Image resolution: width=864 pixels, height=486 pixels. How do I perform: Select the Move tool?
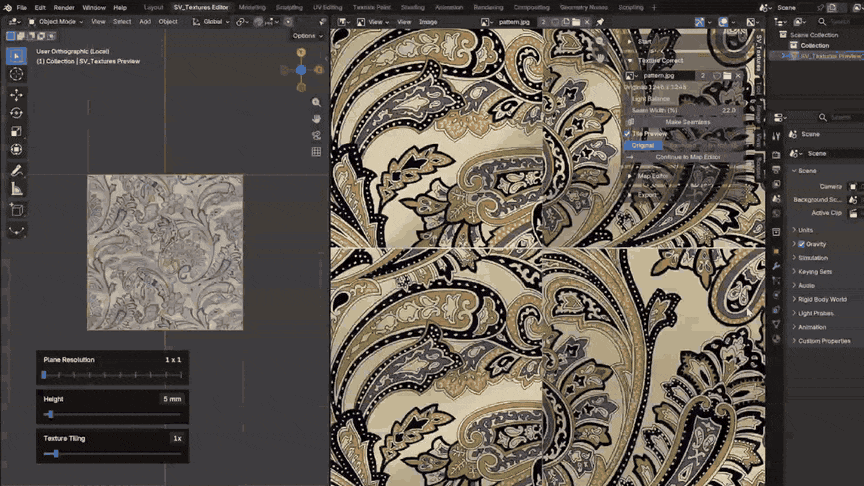17,95
